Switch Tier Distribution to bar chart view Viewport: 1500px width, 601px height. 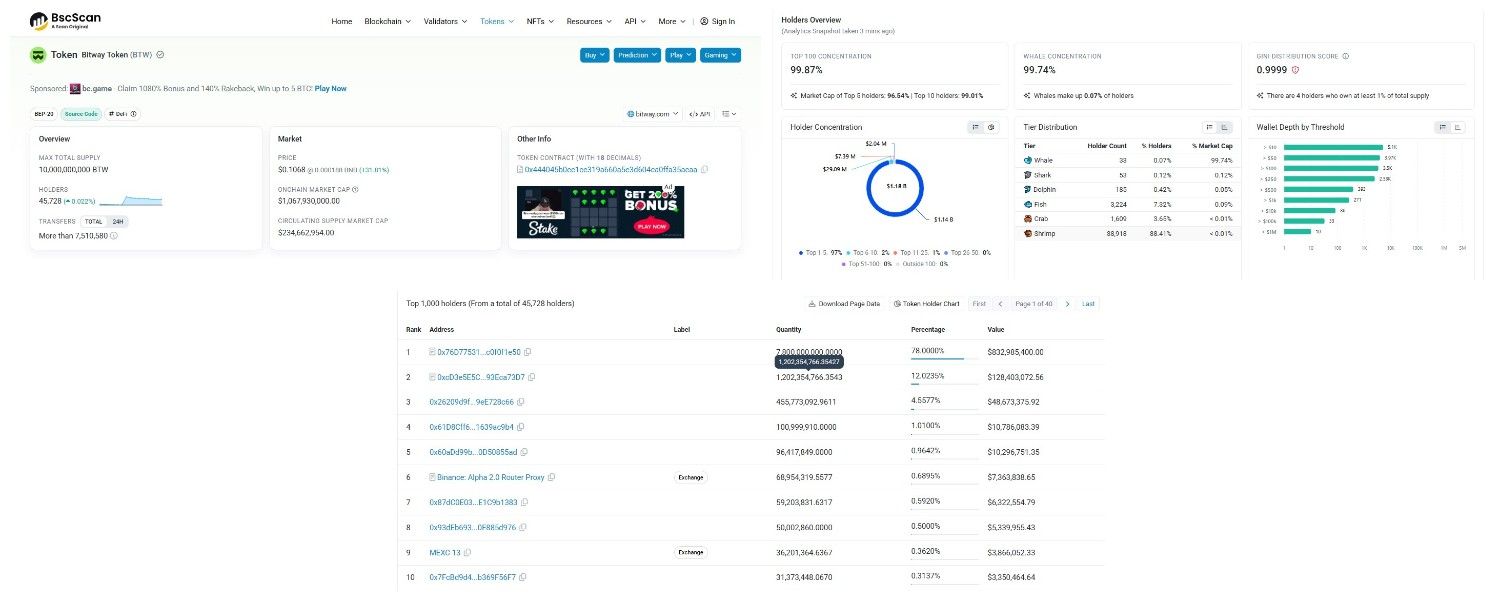(1225, 127)
